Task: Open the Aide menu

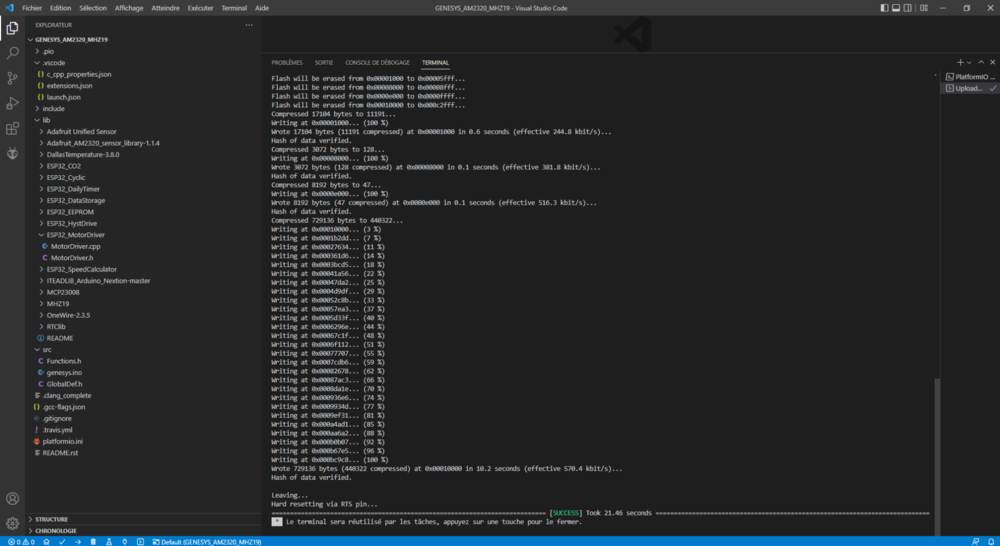Action: (x=262, y=8)
